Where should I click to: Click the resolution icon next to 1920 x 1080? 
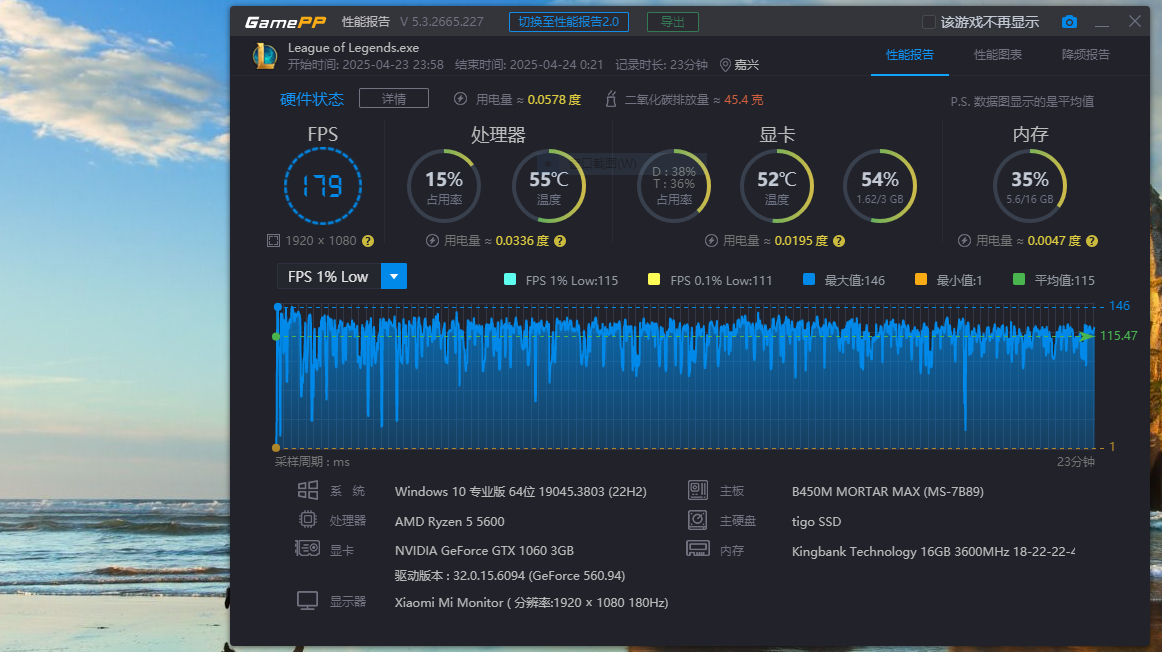[x=273, y=241]
